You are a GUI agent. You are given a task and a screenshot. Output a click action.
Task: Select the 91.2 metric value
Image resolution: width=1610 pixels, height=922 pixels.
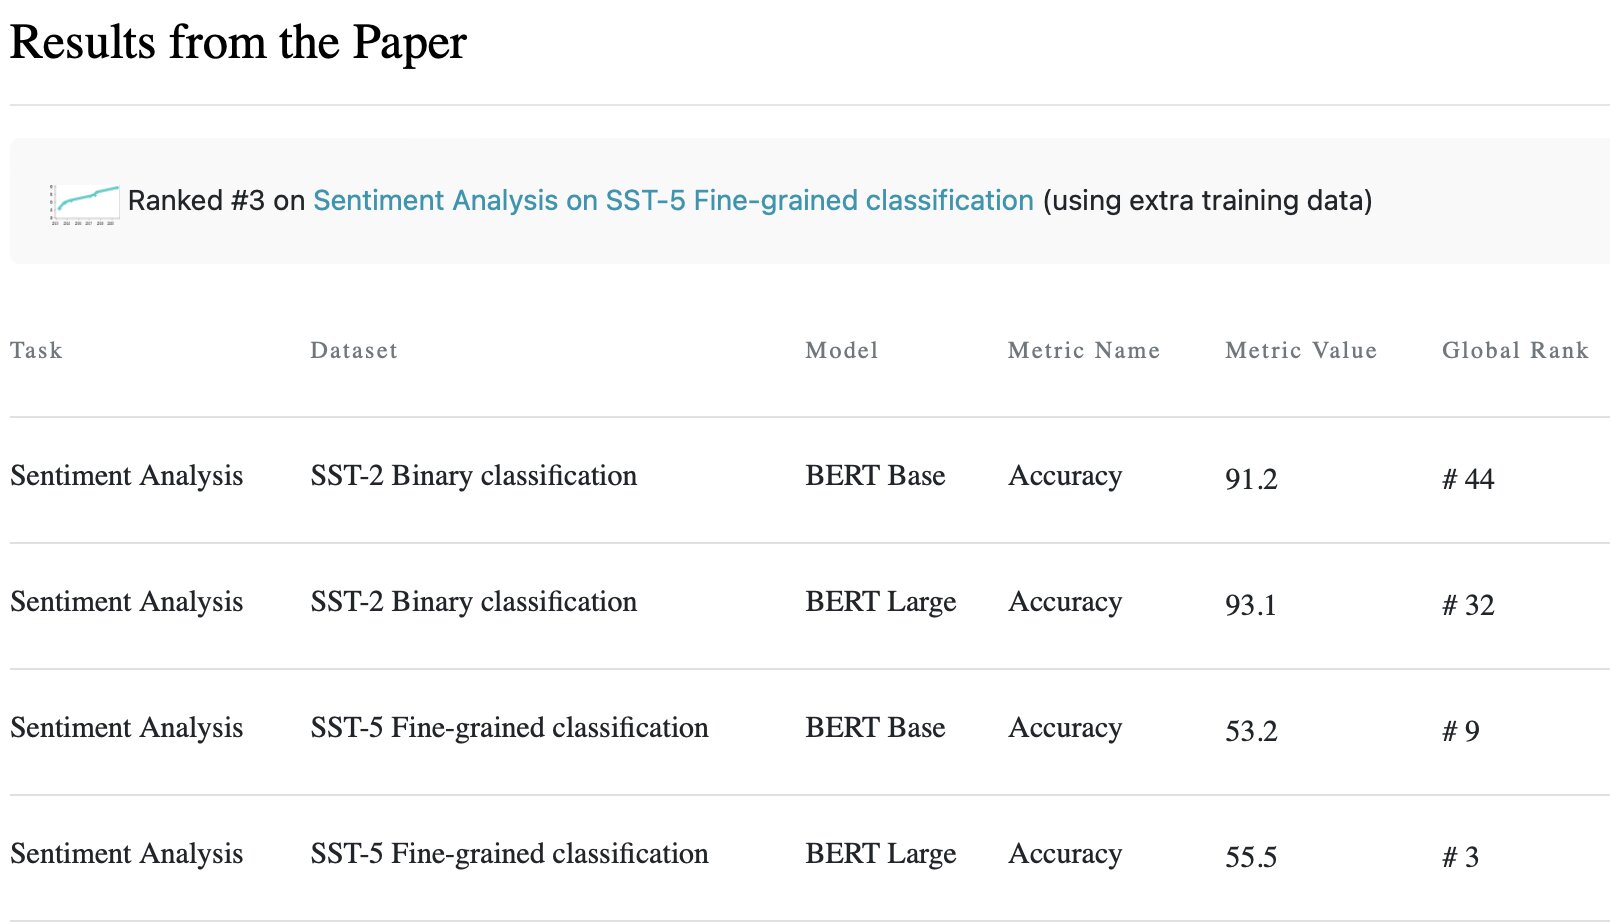click(x=1251, y=479)
